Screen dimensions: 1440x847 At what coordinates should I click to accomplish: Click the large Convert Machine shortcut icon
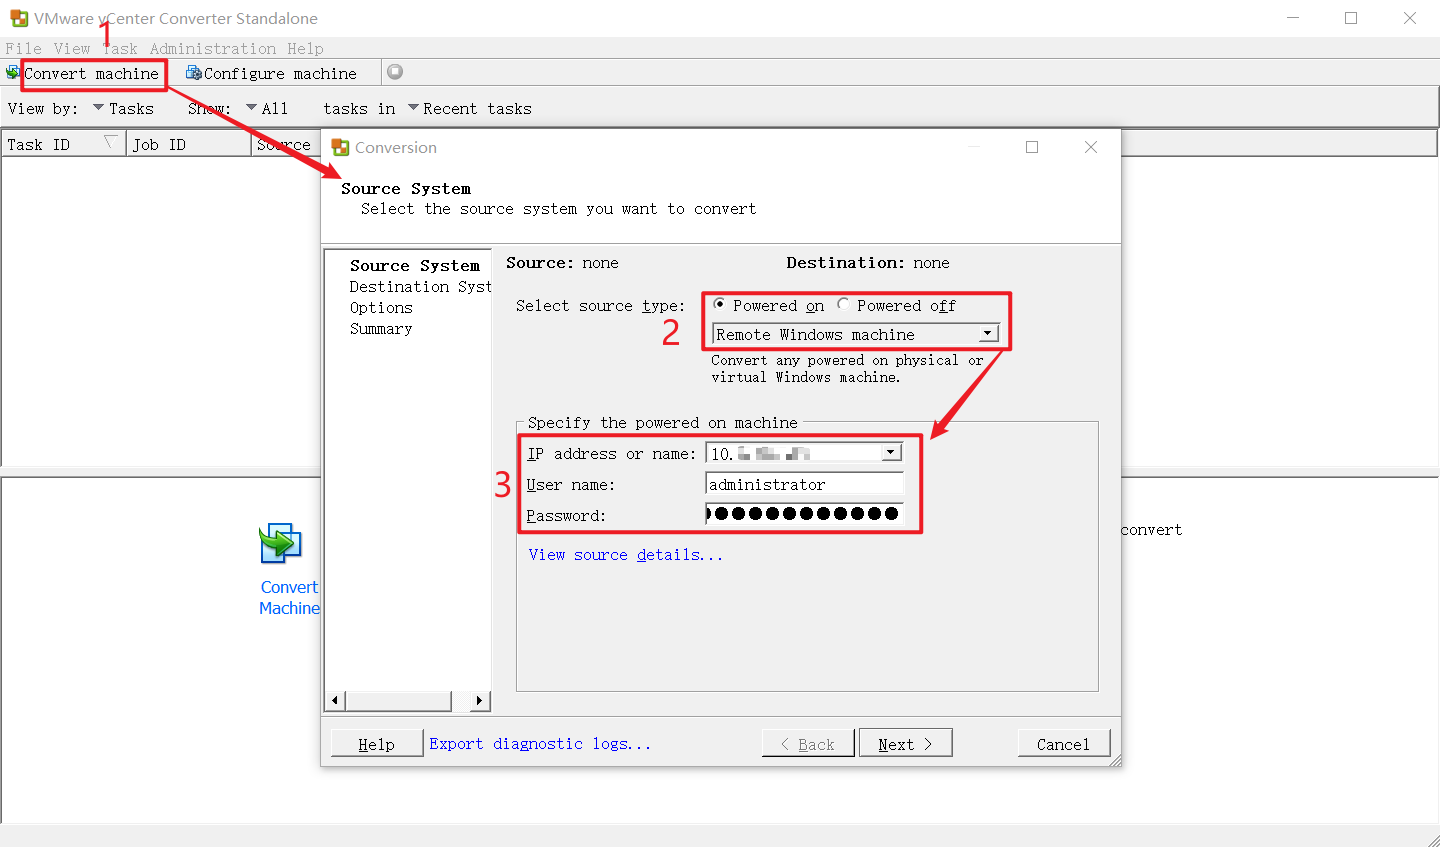coord(281,543)
